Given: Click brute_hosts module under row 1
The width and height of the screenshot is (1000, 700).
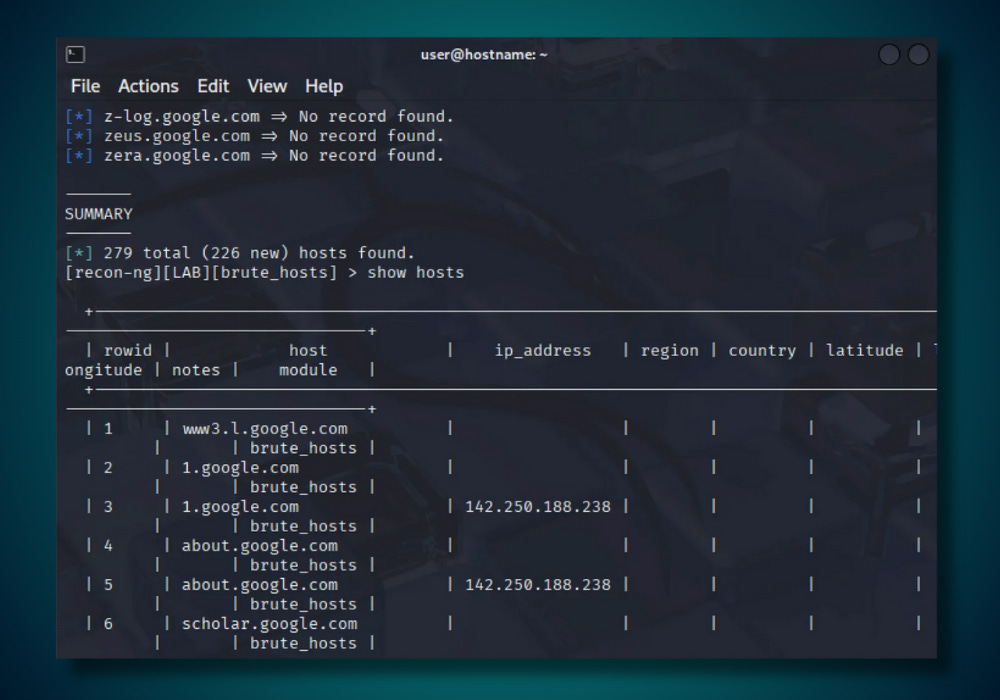Looking at the screenshot, I should tap(304, 449).
